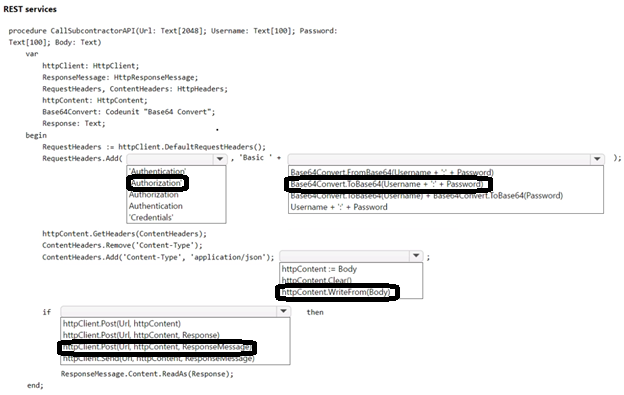Click the httpClient: HttpClient variable line
This screenshot has width=624, height=395.
(x=91, y=66)
